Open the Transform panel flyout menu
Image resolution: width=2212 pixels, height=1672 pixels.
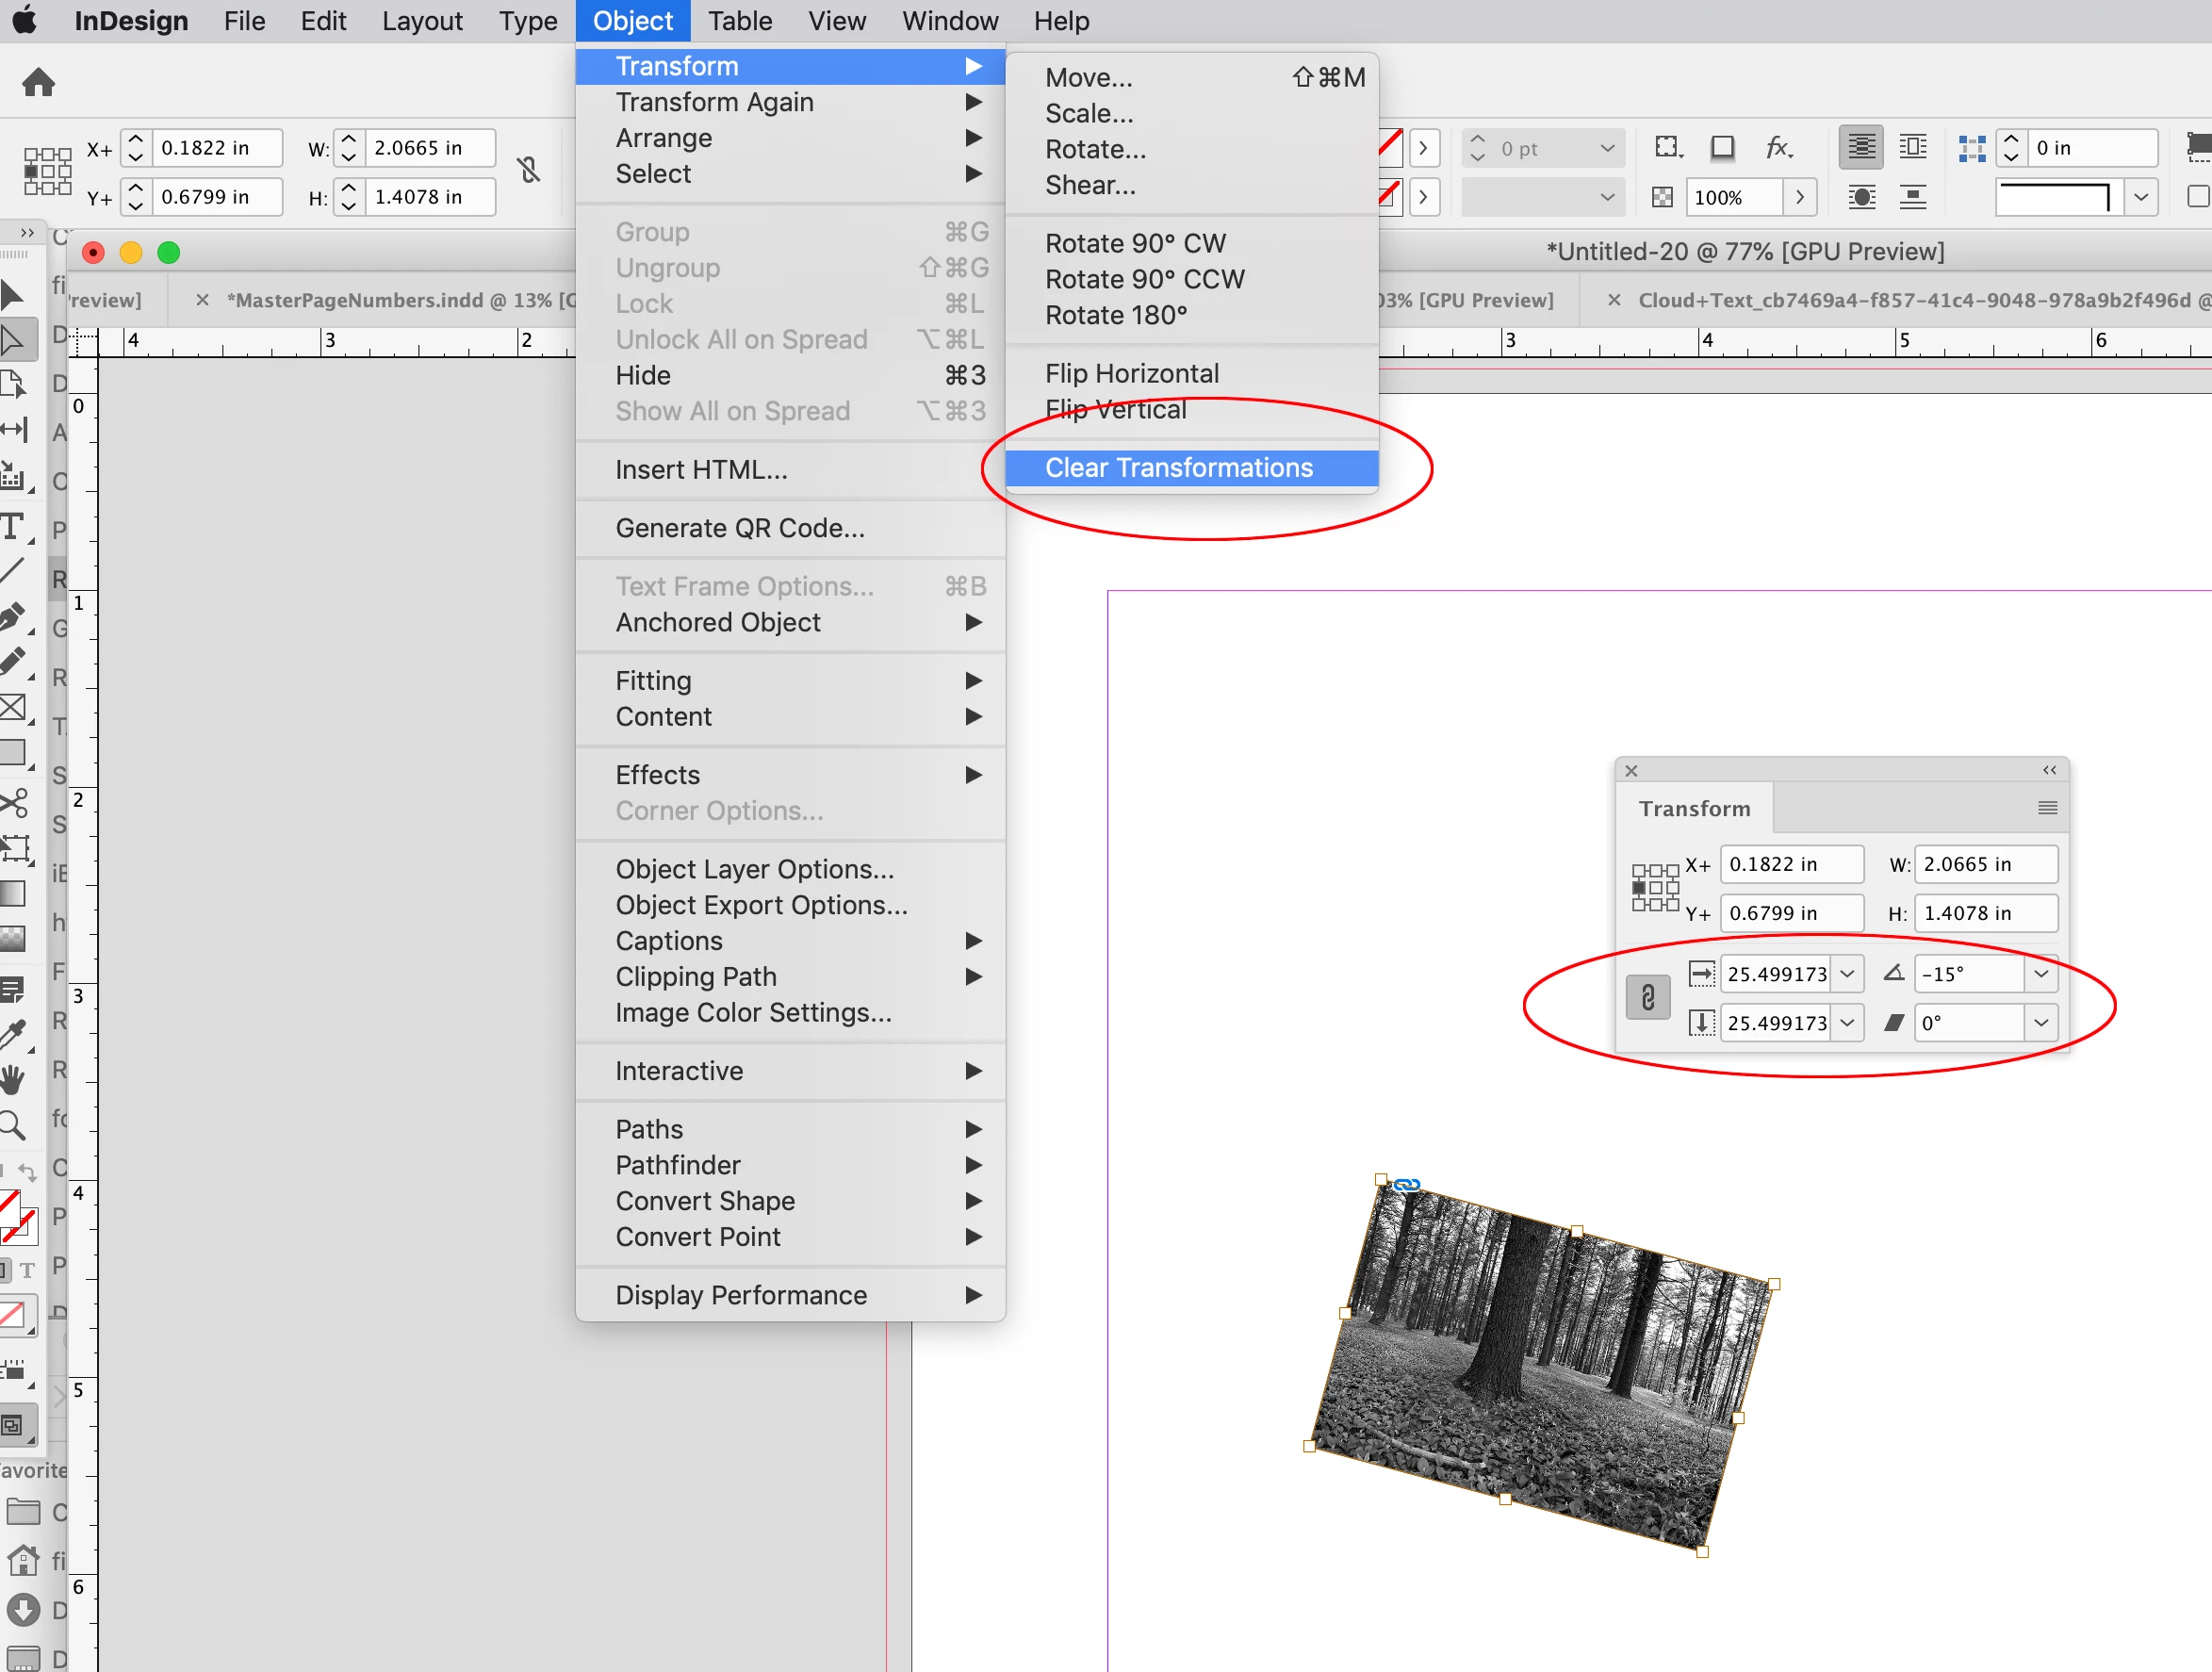point(2047,808)
